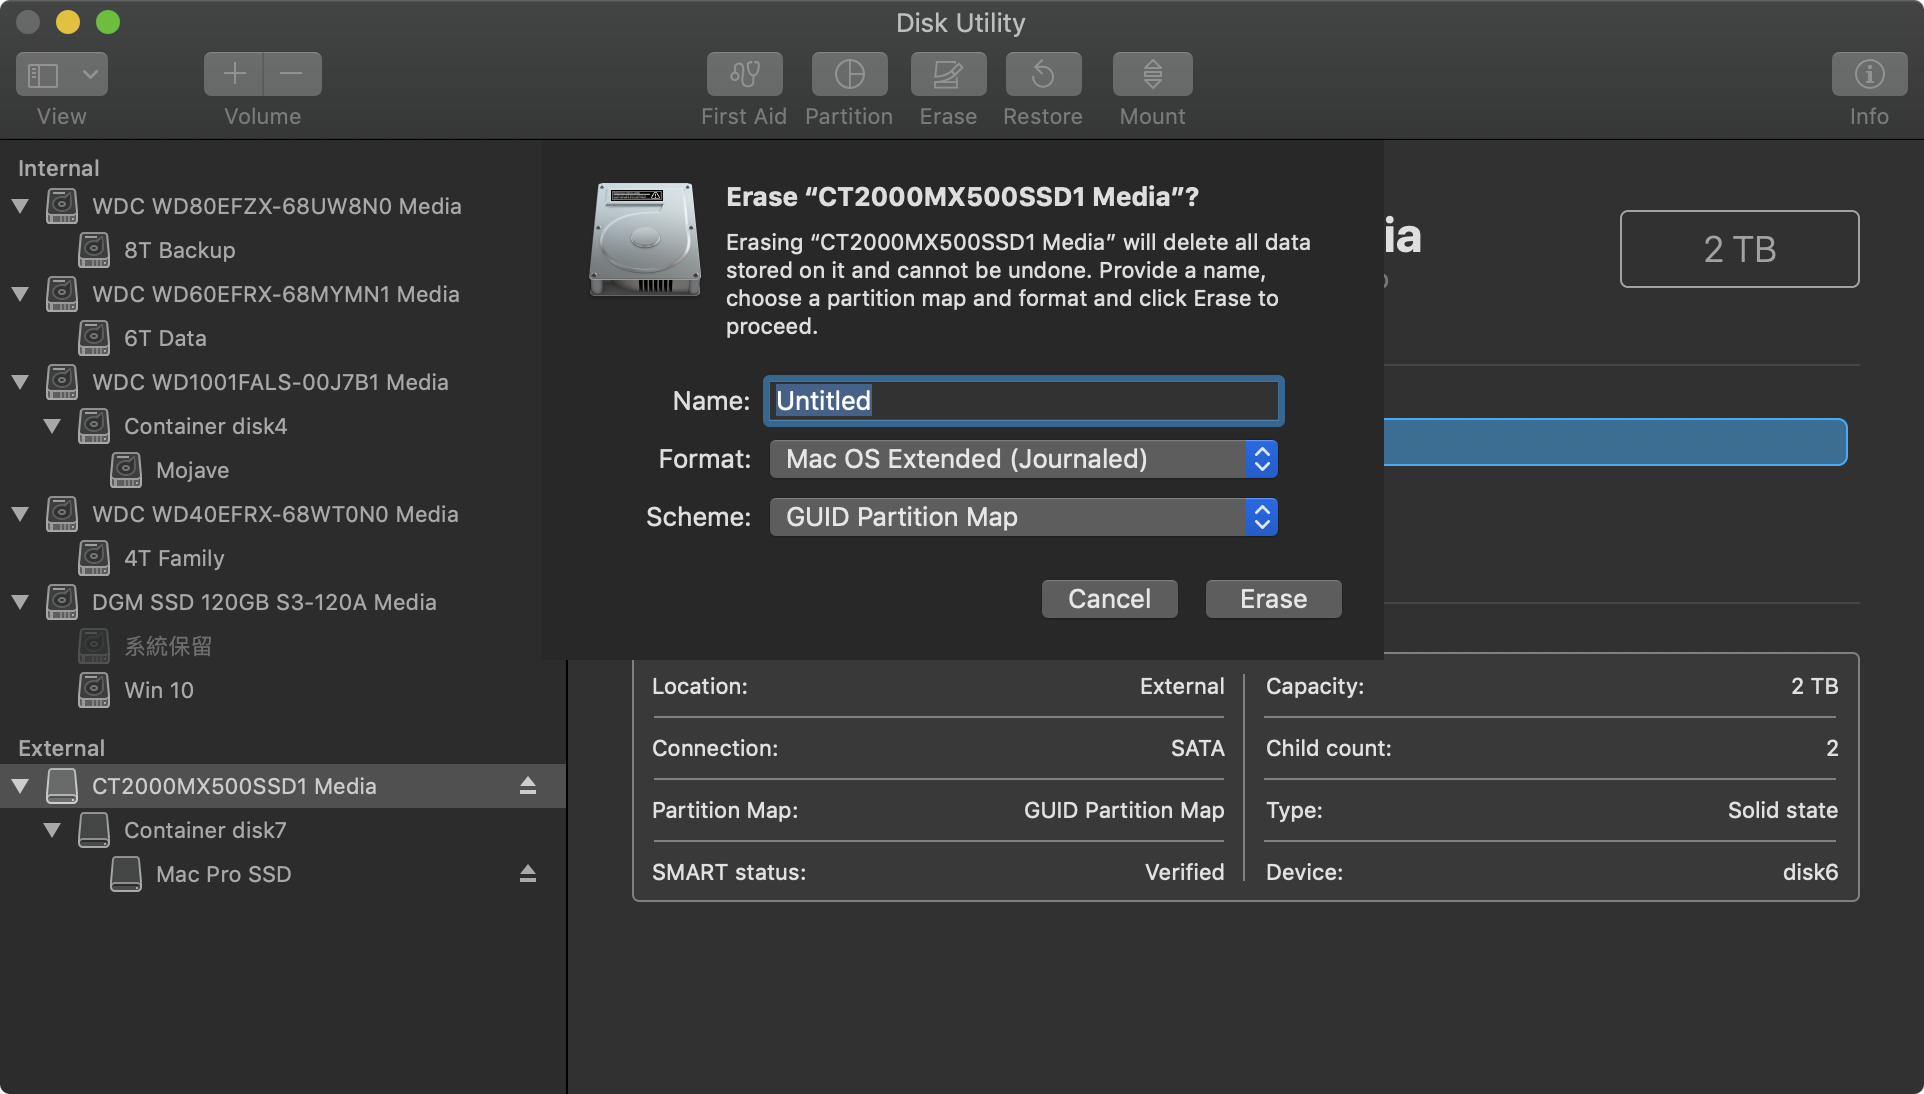1924x1094 pixels.
Task: Click the remove volume minus button
Action: (x=292, y=74)
